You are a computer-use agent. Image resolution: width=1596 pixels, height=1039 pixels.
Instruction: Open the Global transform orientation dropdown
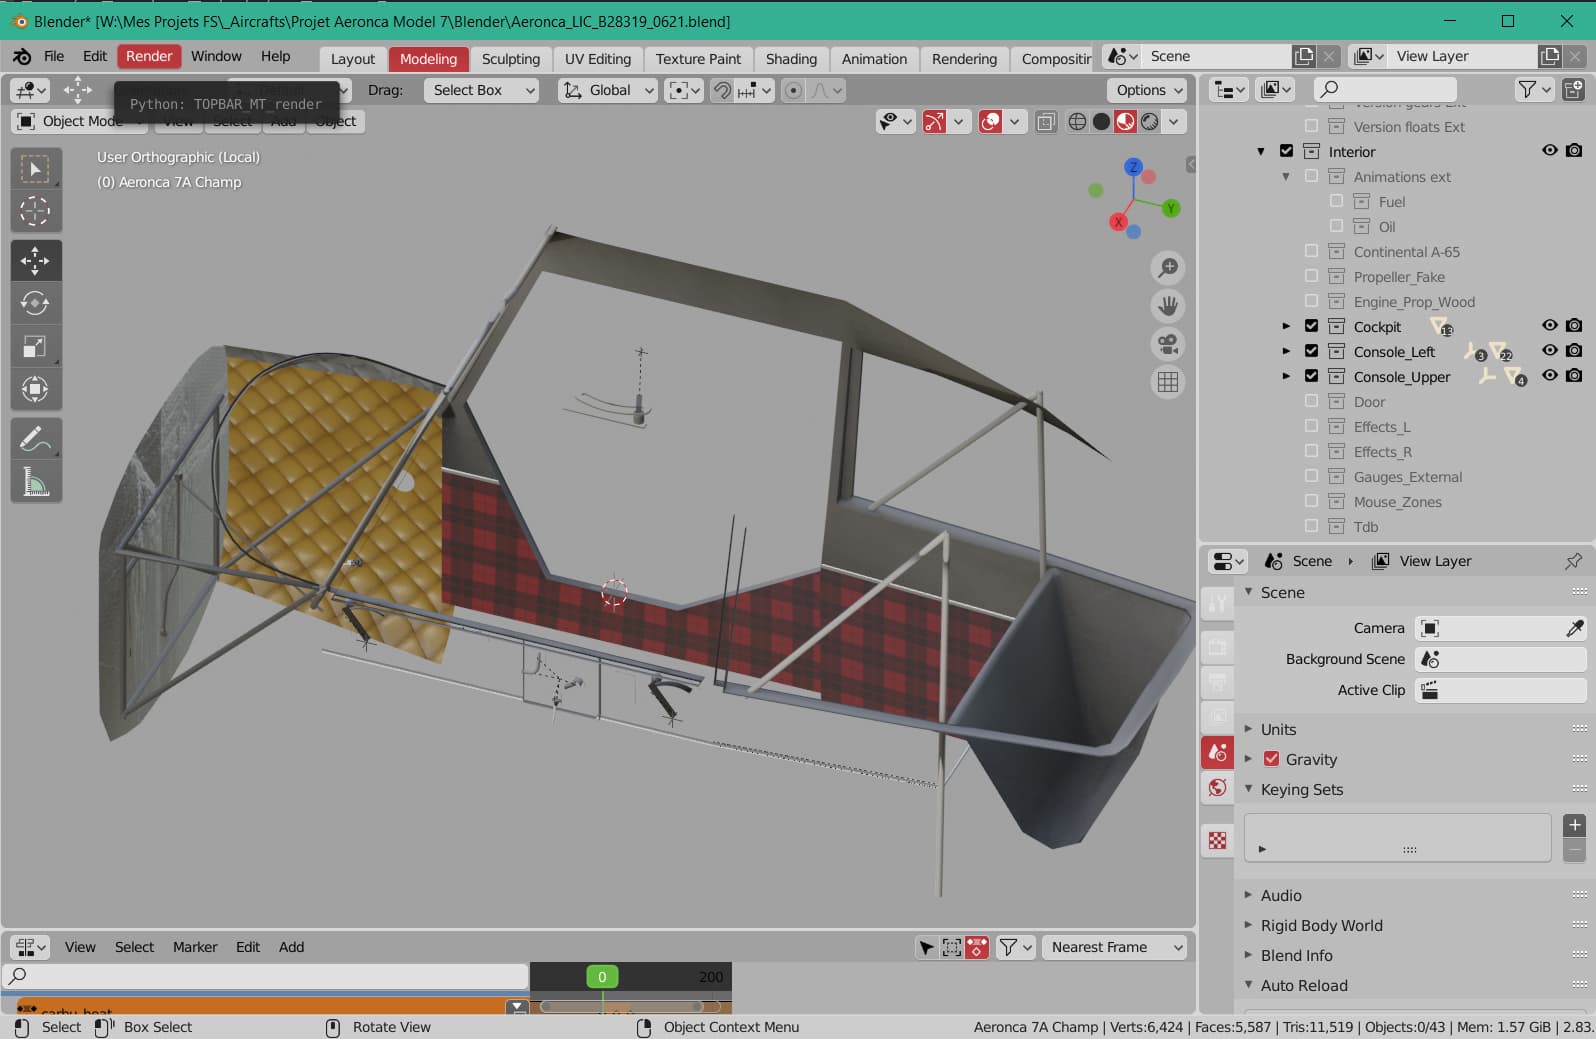(608, 90)
